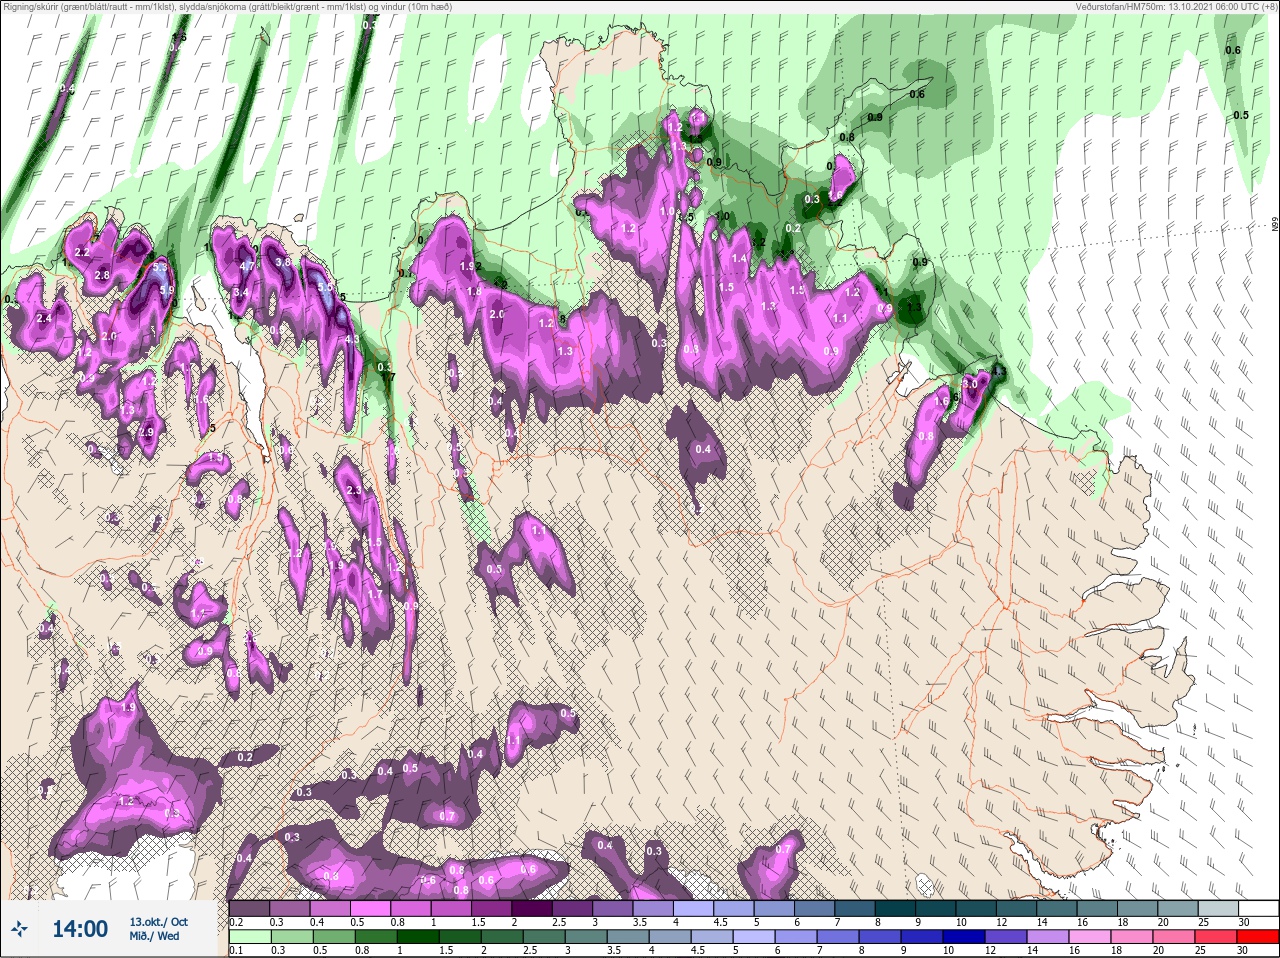Select the bright red 30 swatch in rain legend
The width and height of the screenshot is (1280, 958).
[1258, 936]
